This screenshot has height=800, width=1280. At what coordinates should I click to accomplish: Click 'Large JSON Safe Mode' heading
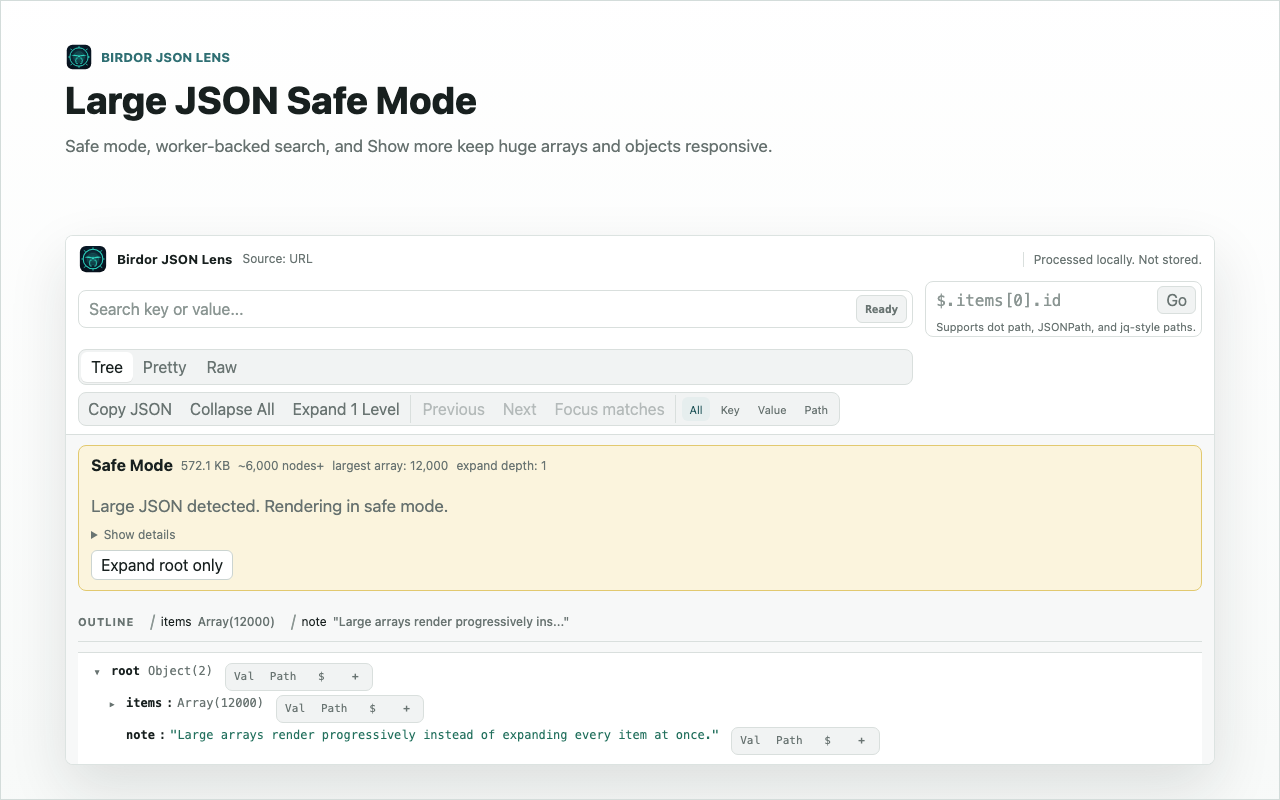[x=271, y=101]
